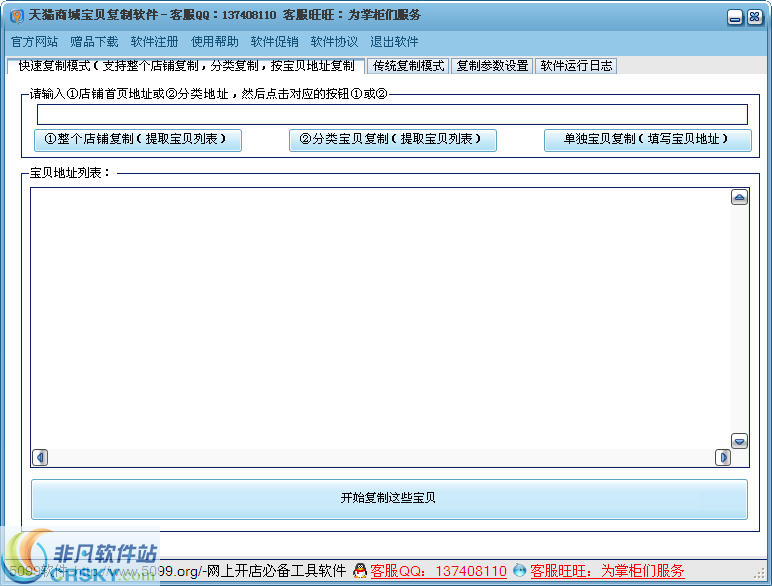Click the application icon in title bar
Image resolution: width=772 pixels, height=586 pixels.
(x=17, y=16)
